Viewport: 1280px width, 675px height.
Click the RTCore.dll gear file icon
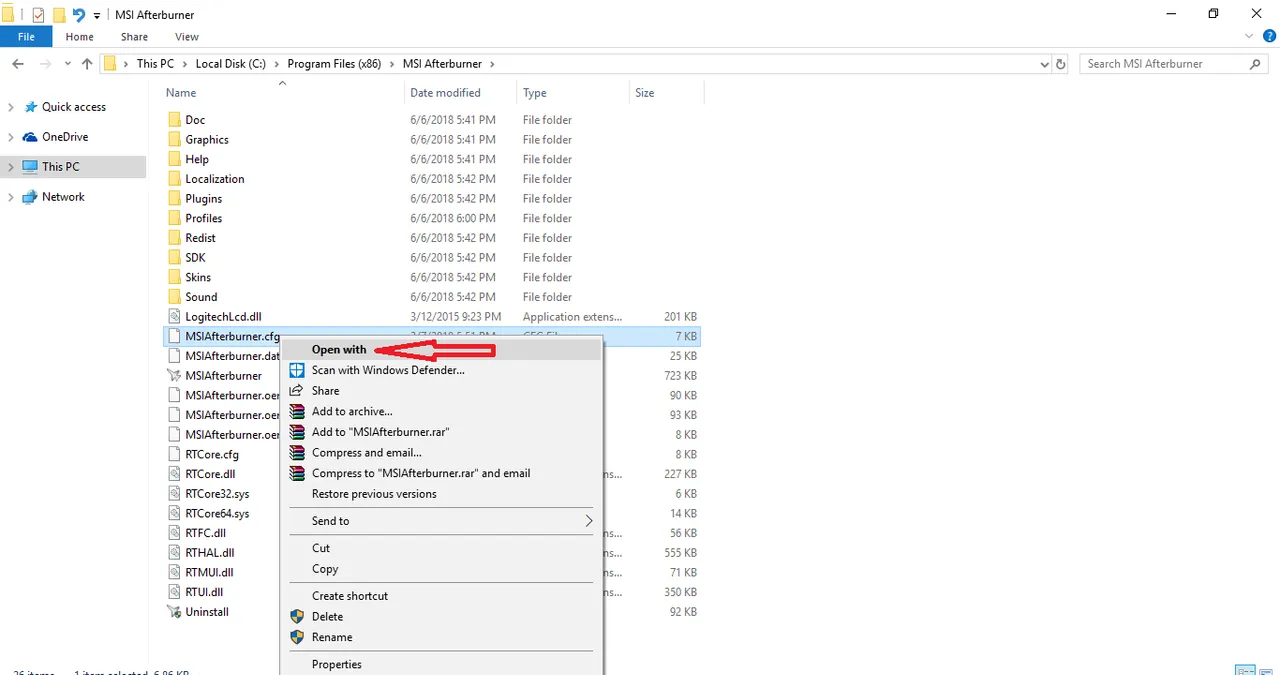click(174, 474)
